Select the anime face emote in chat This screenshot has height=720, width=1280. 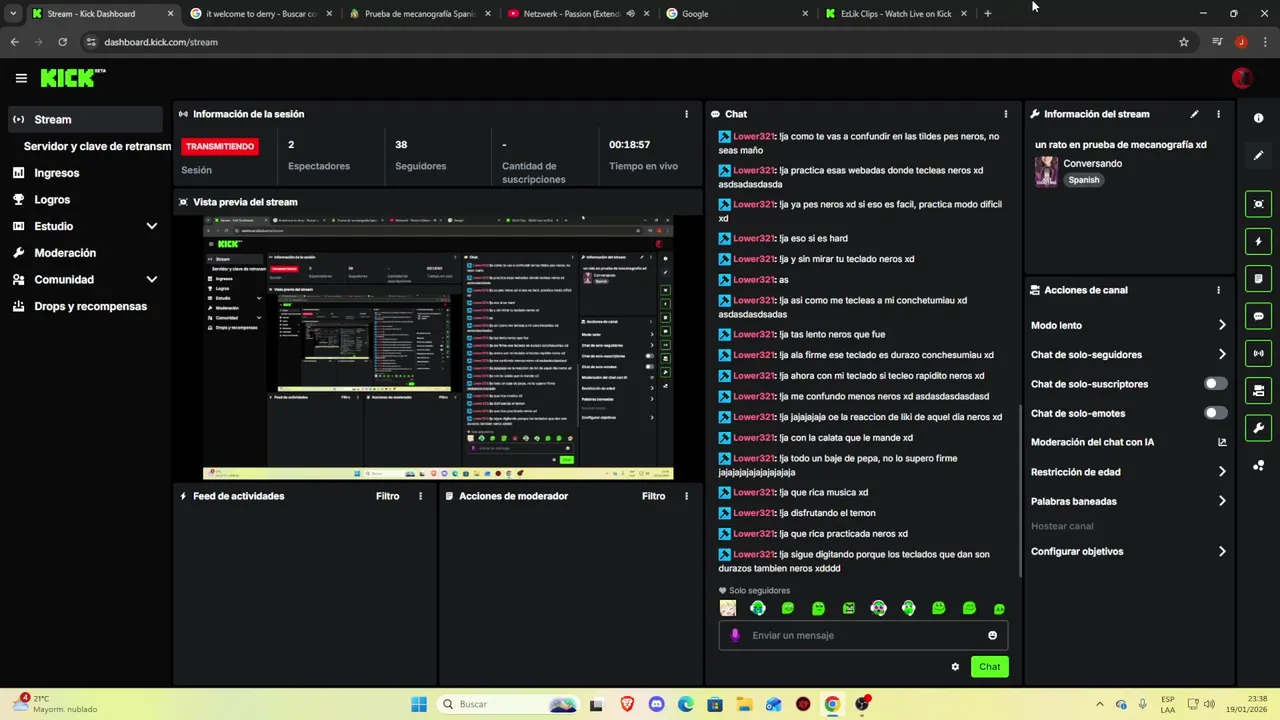728,608
